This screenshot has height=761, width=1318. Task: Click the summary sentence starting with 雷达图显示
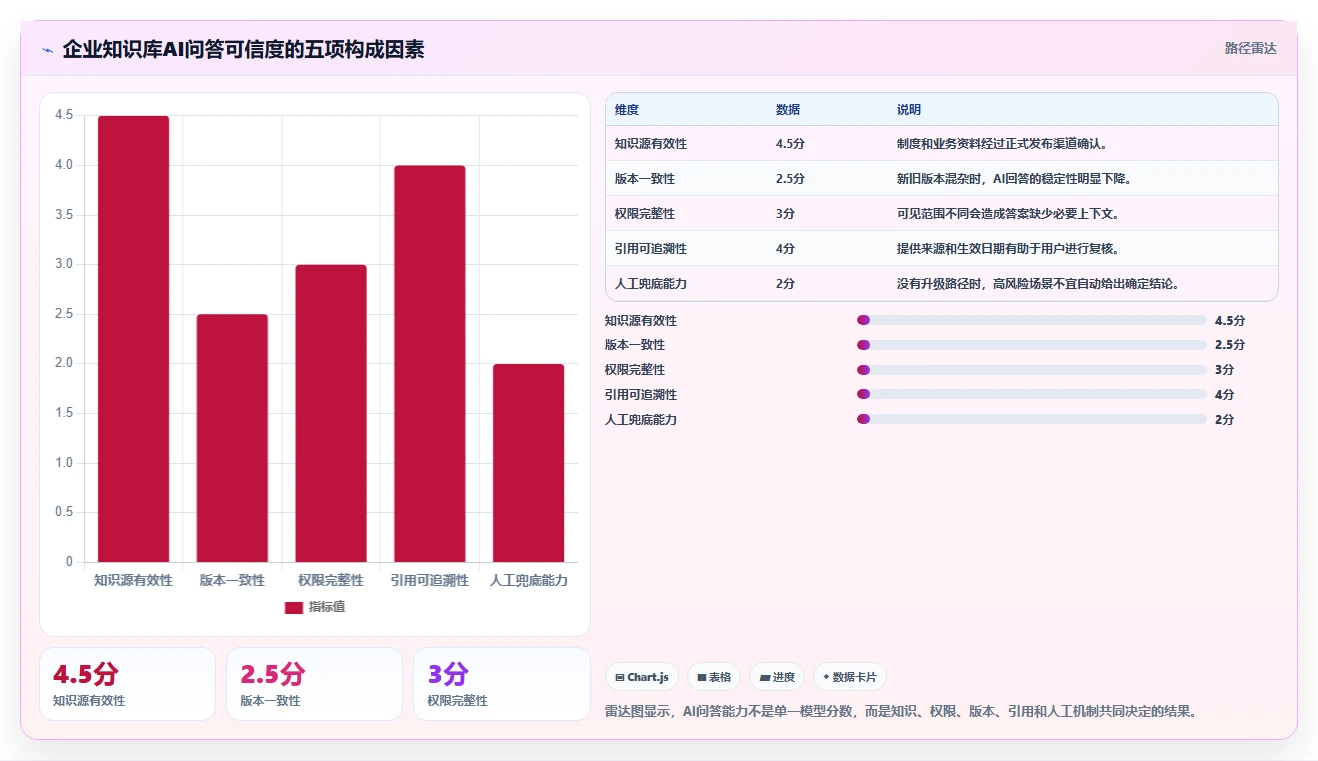(x=901, y=712)
